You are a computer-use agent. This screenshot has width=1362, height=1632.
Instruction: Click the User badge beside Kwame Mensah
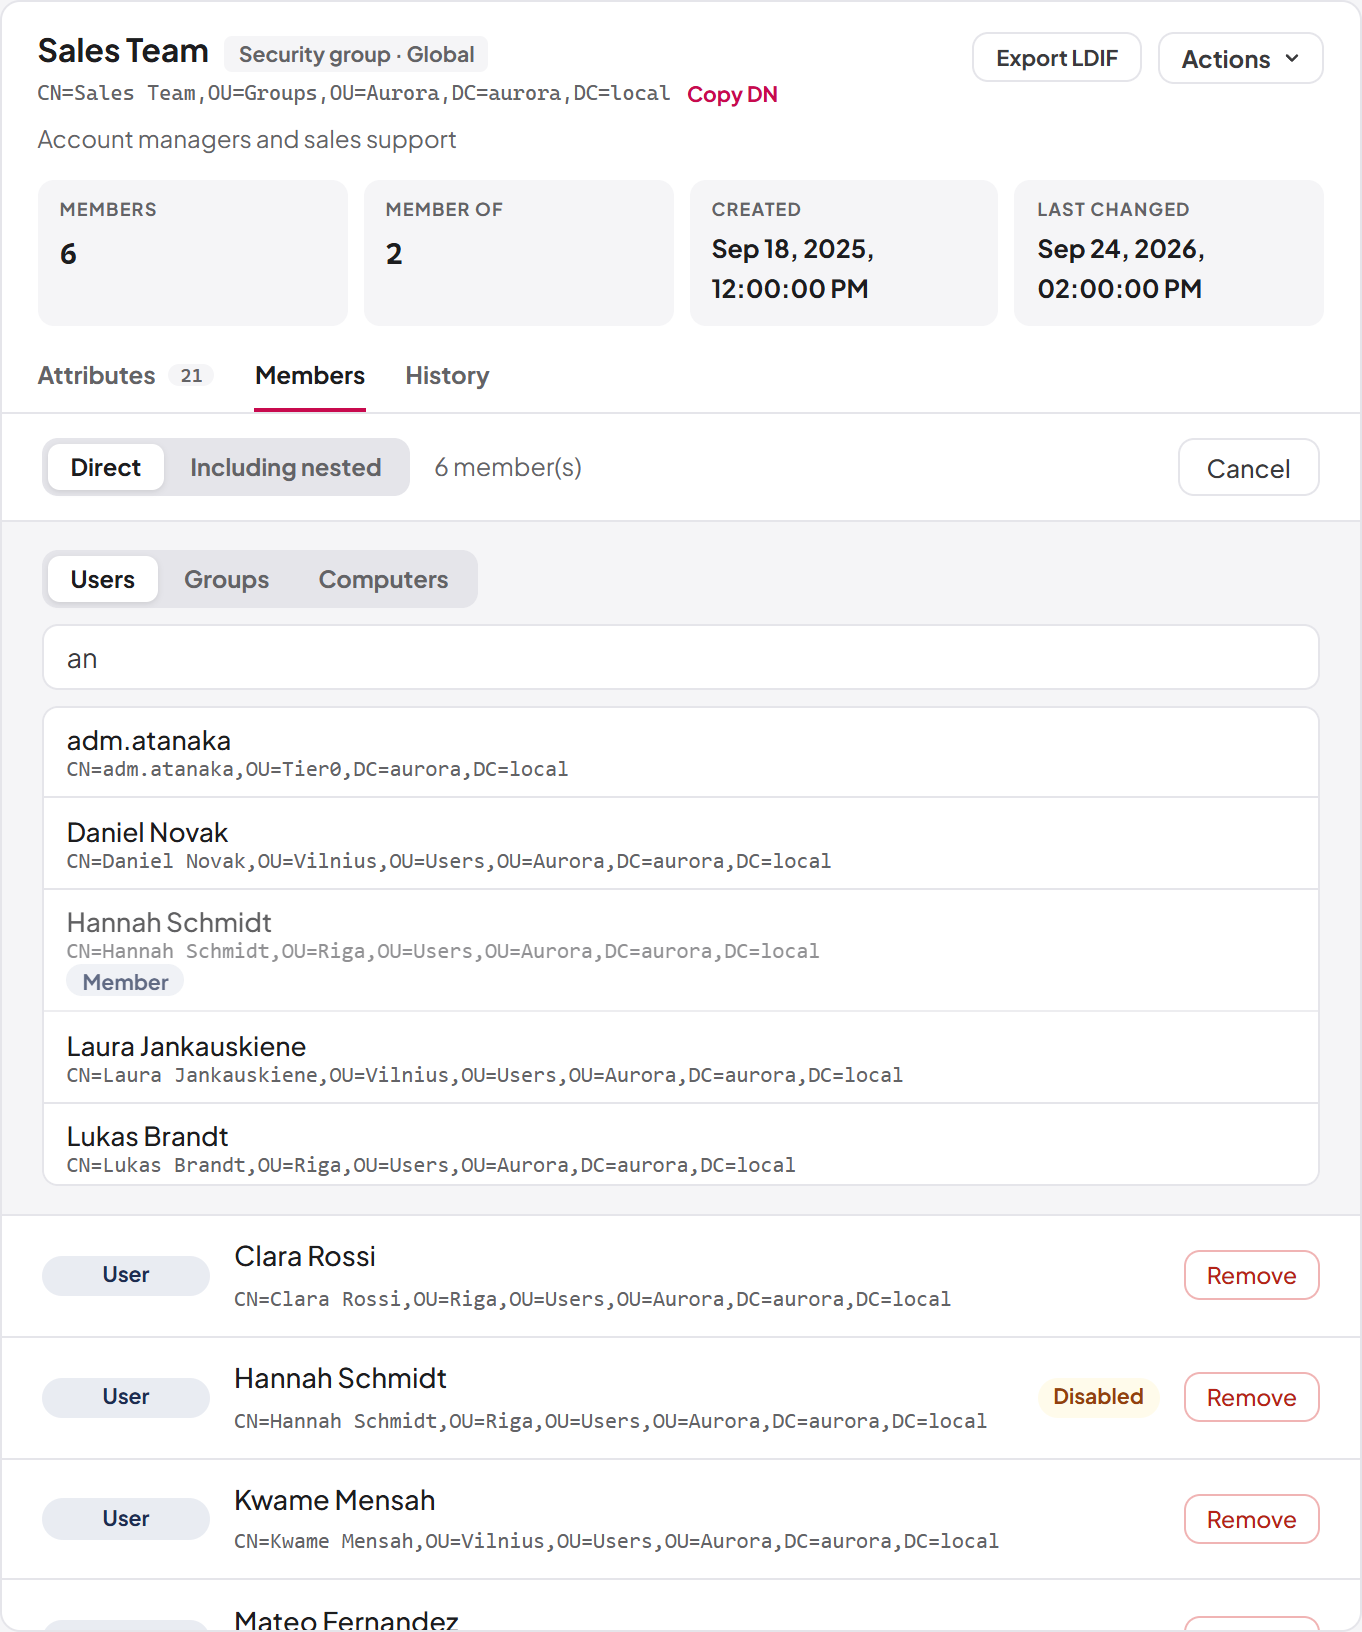[126, 1519]
